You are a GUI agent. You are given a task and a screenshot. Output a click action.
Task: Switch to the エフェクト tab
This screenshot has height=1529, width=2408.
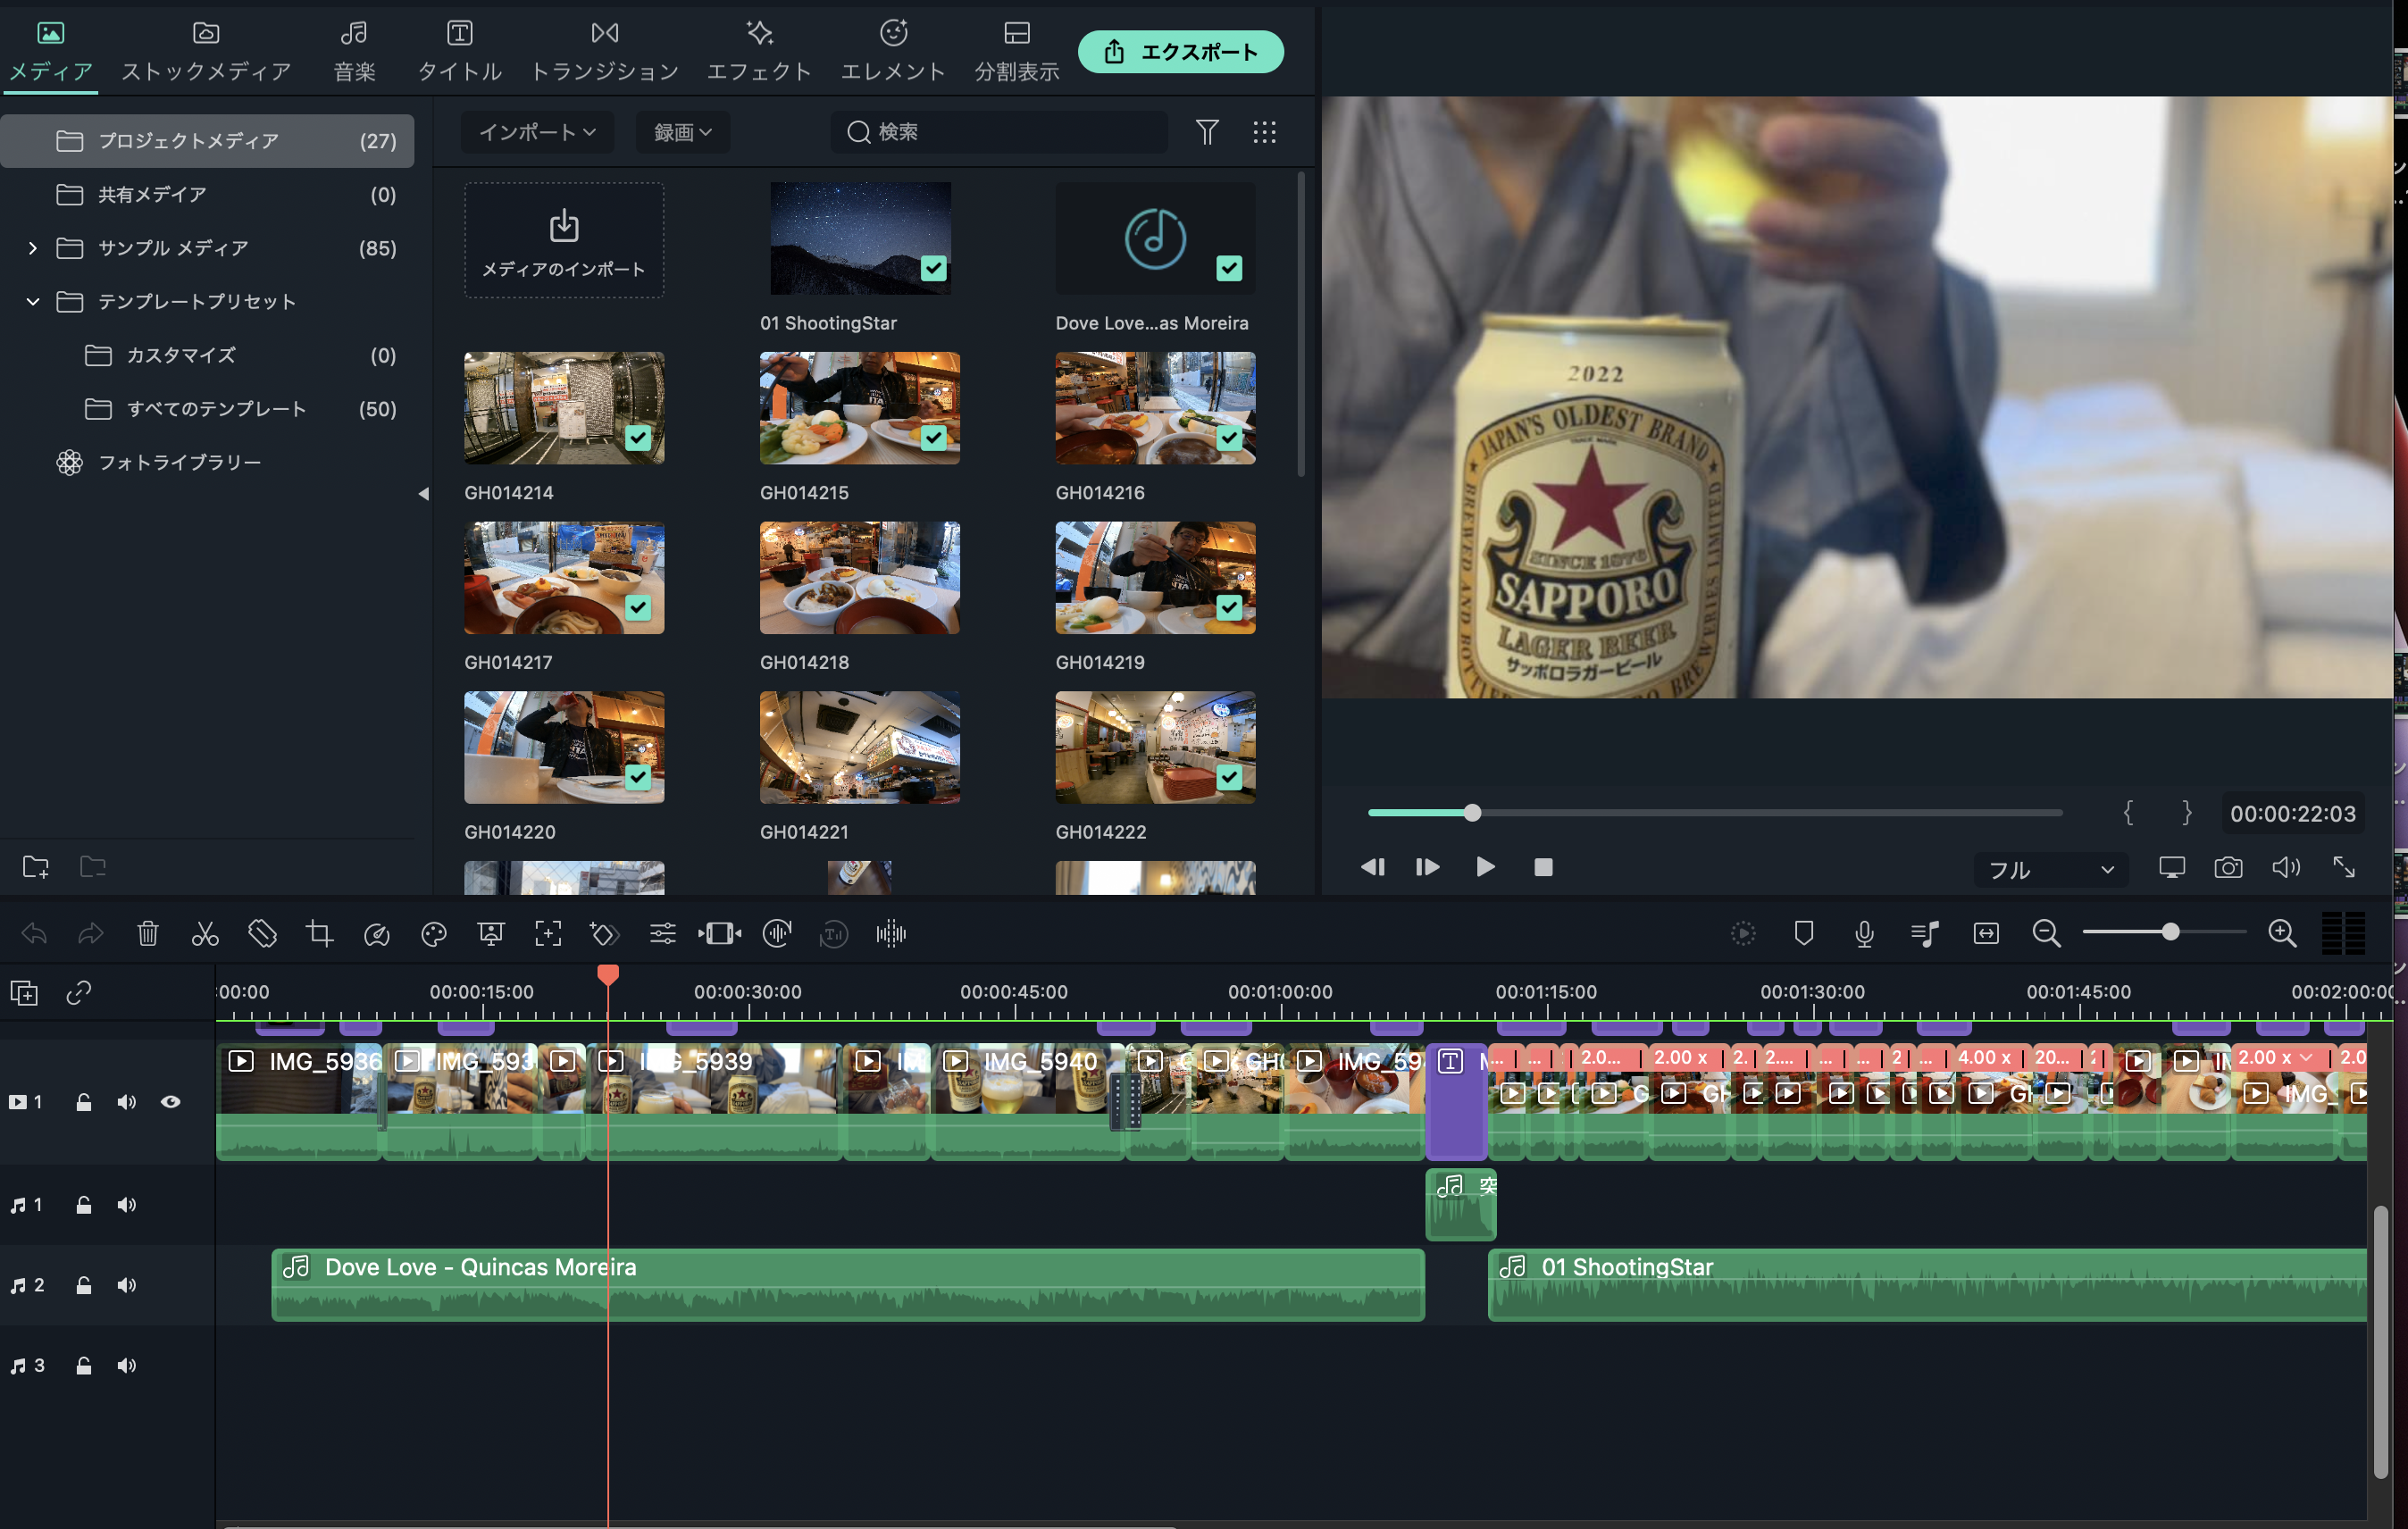point(759,51)
